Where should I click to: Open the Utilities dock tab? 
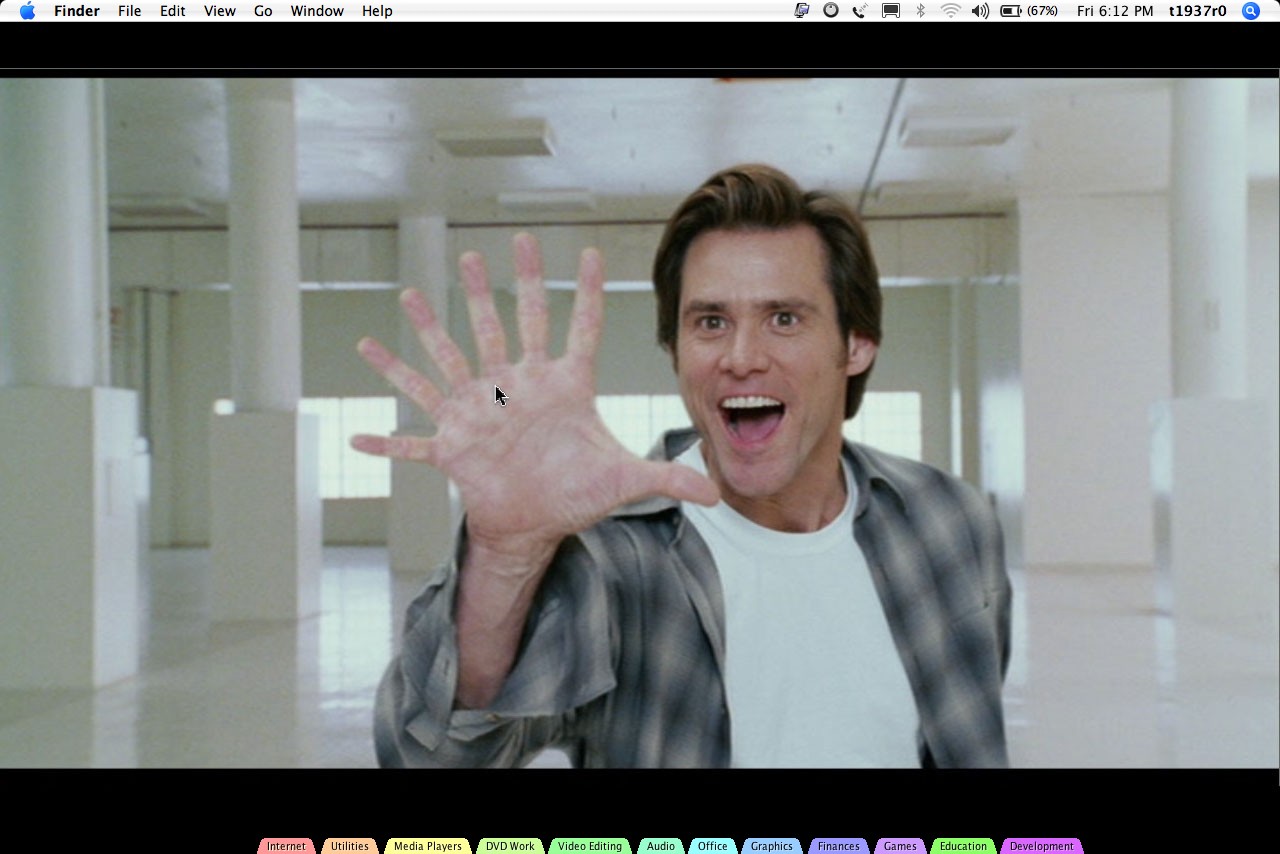coord(350,846)
